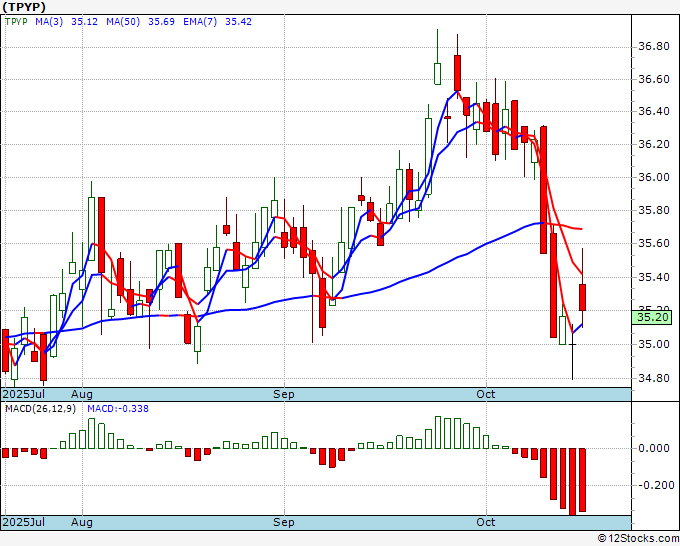Screen dimensions: 680x546
Task: Select the MA(50) indicator label
Action: 123,22
